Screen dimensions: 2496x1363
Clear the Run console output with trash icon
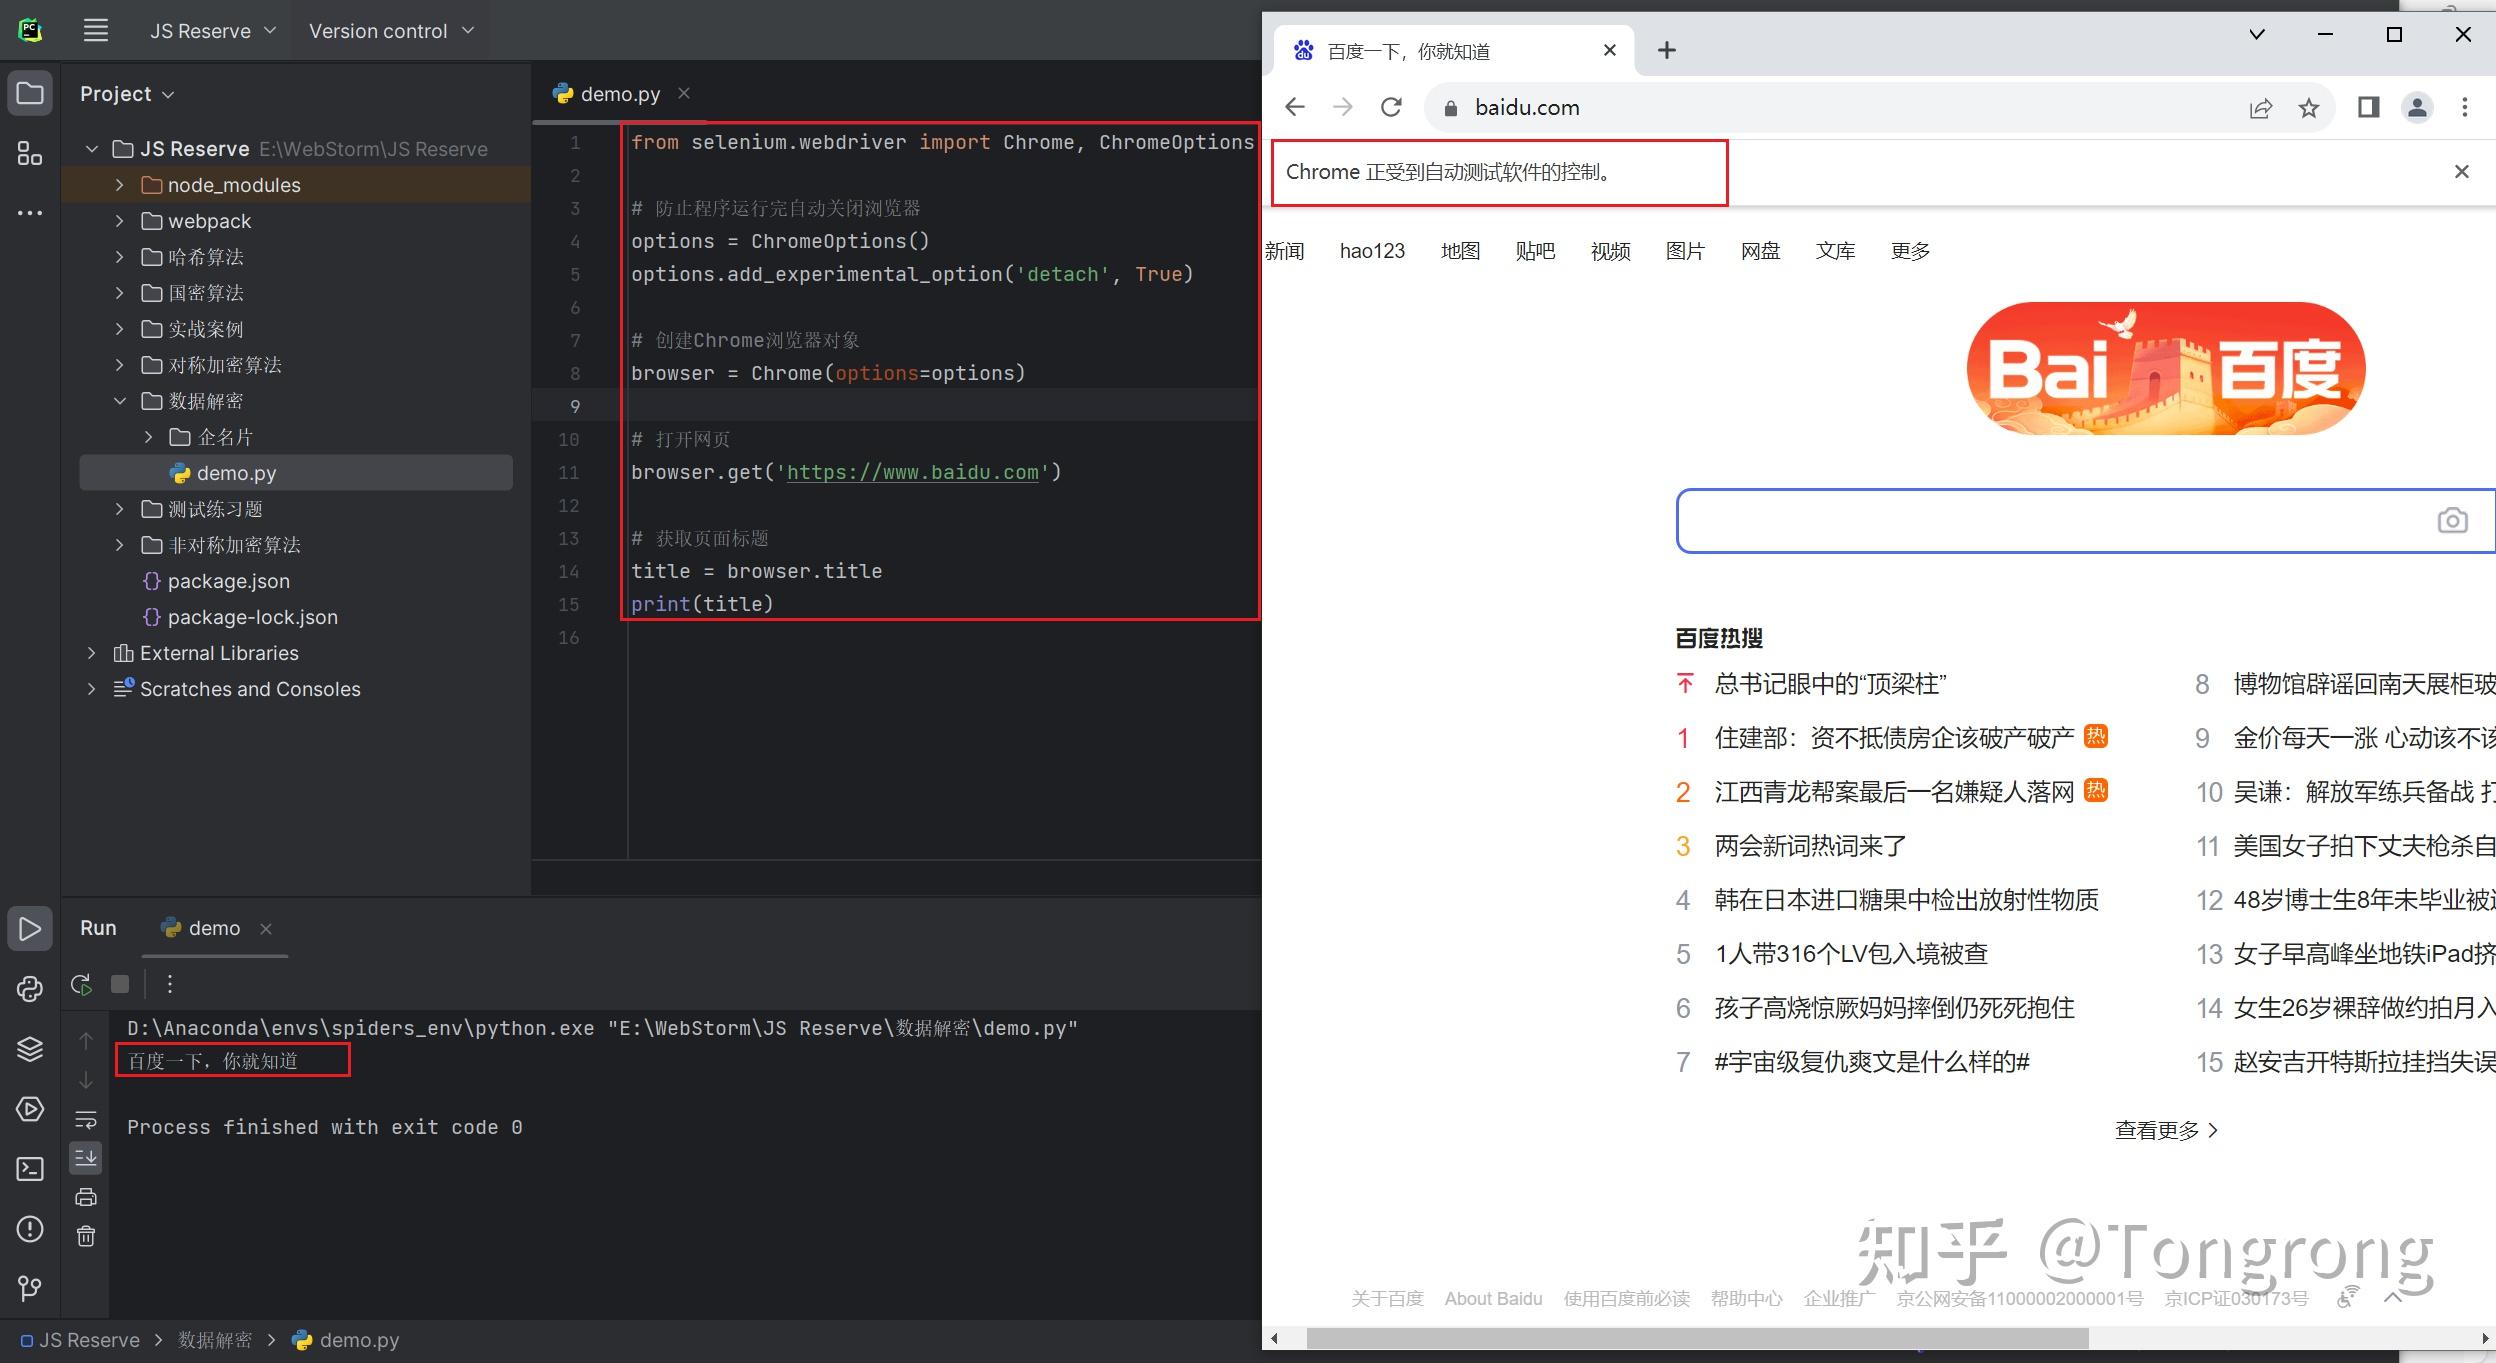tap(87, 1237)
